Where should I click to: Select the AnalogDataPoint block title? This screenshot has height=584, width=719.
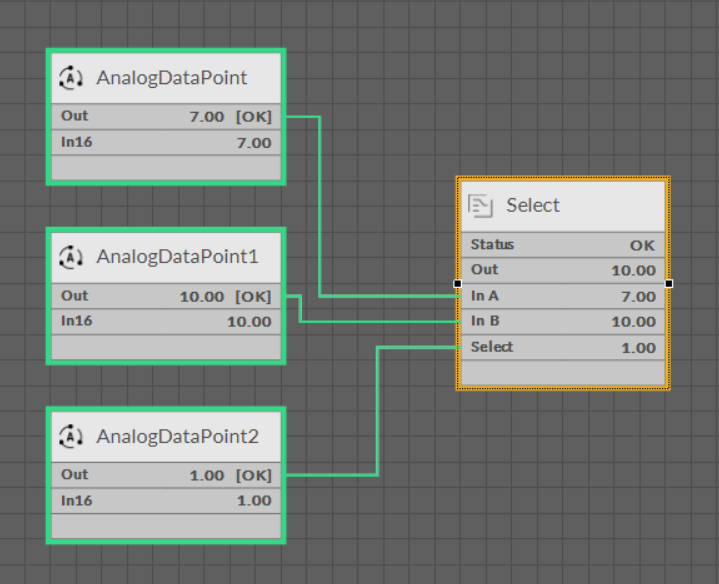pos(171,78)
